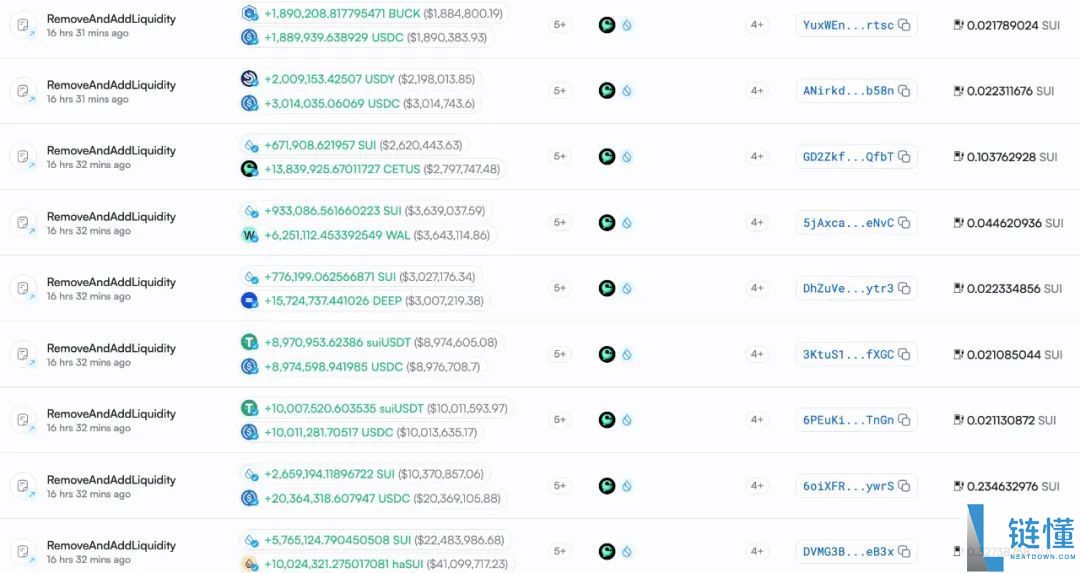1080x573 pixels.
Task: Select +1,889,939.638929 USDC amount
Action: pos(334,37)
